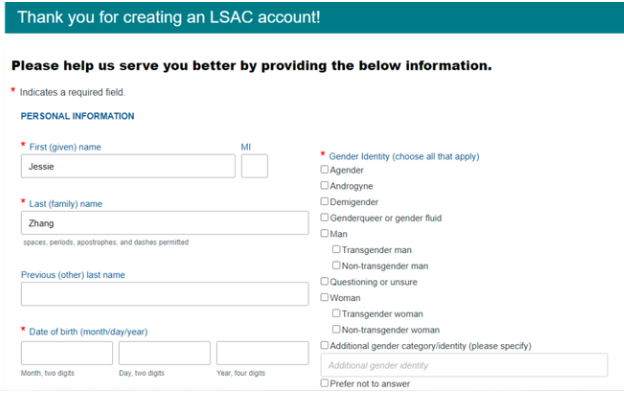Image resolution: width=624 pixels, height=397 pixels.
Task: Focus the MI middle initial box
Action: coord(254,166)
